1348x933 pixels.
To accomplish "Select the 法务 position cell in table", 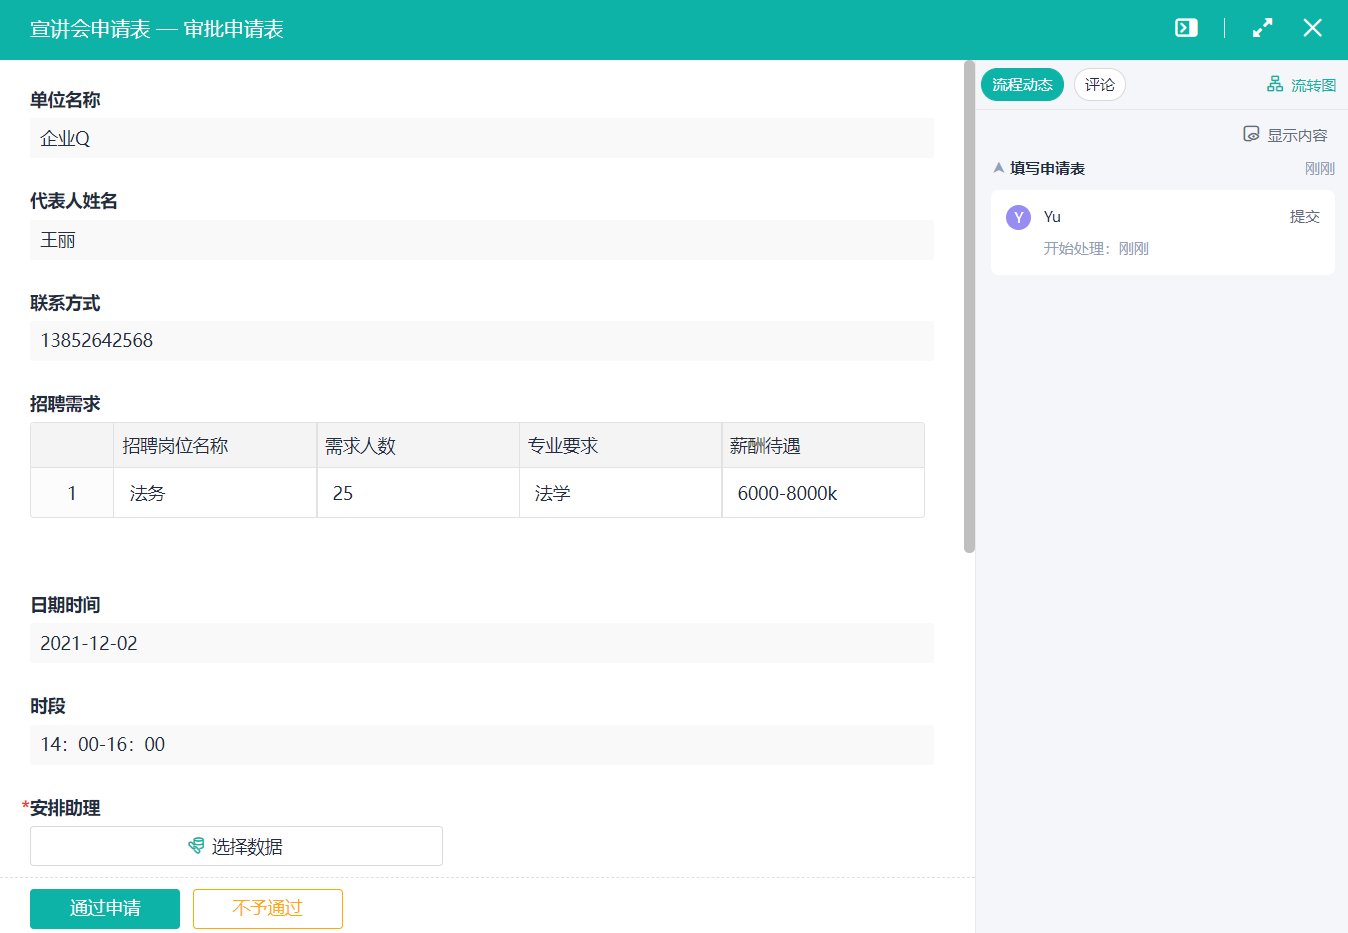I will [215, 493].
